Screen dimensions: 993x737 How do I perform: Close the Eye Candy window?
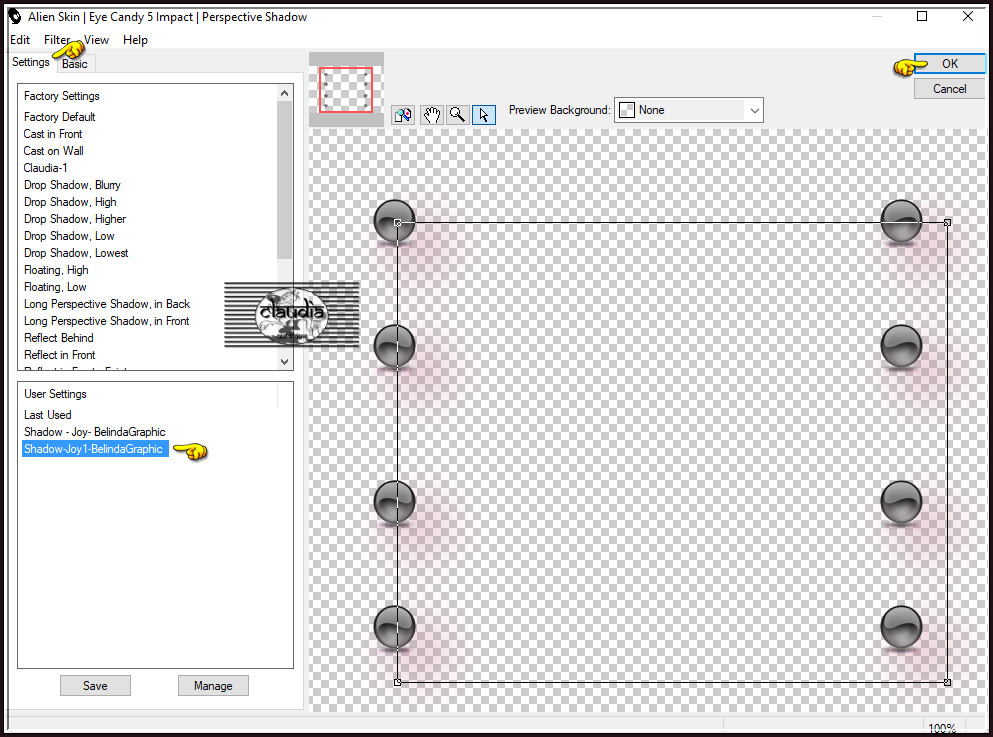click(968, 16)
